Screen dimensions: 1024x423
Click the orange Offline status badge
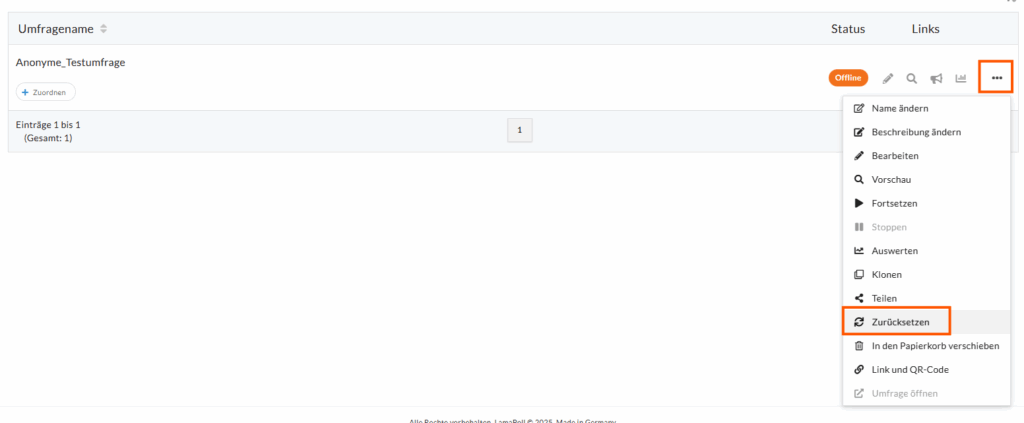848,78
